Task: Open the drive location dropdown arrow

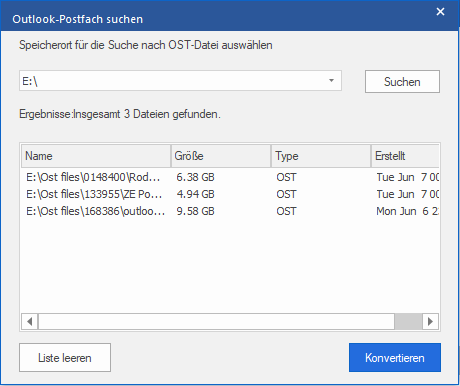Action: [331, 81]
